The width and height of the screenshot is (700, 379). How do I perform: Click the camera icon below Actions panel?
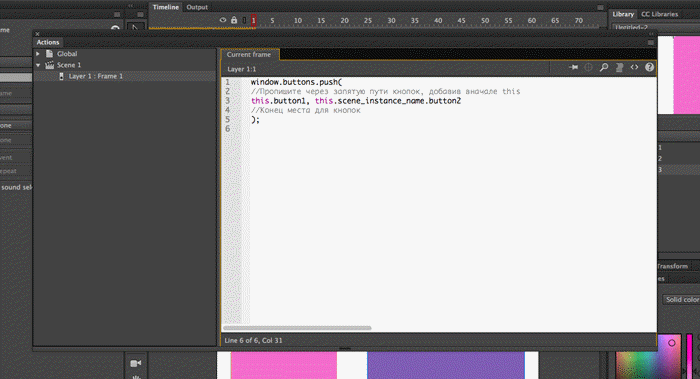(136, 363)
